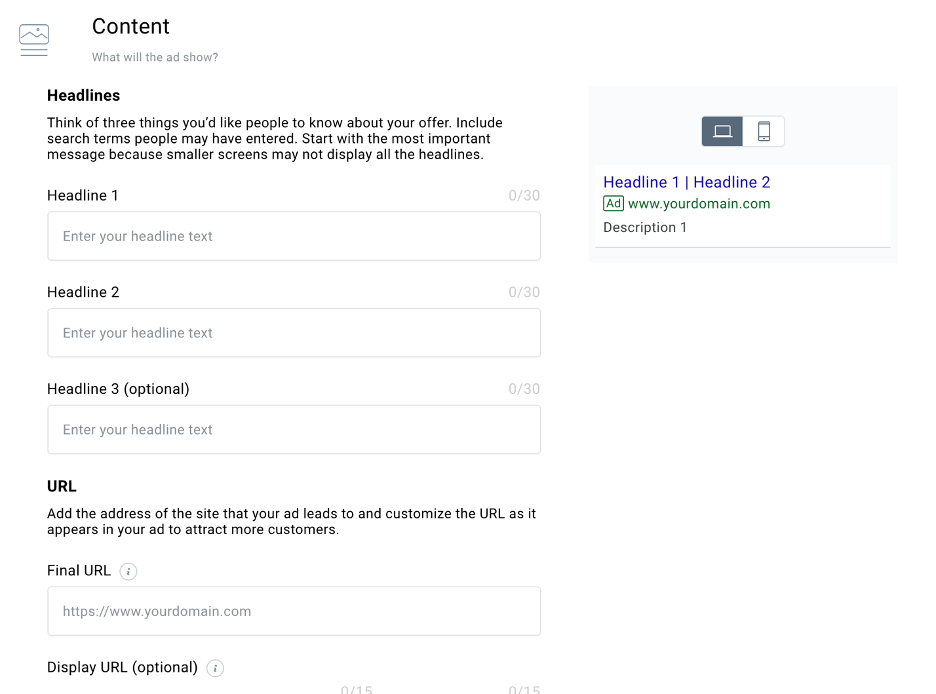
Task: Focus the Headline 3 optional text field
Action: pyautogui.click(x=294, y=429)
